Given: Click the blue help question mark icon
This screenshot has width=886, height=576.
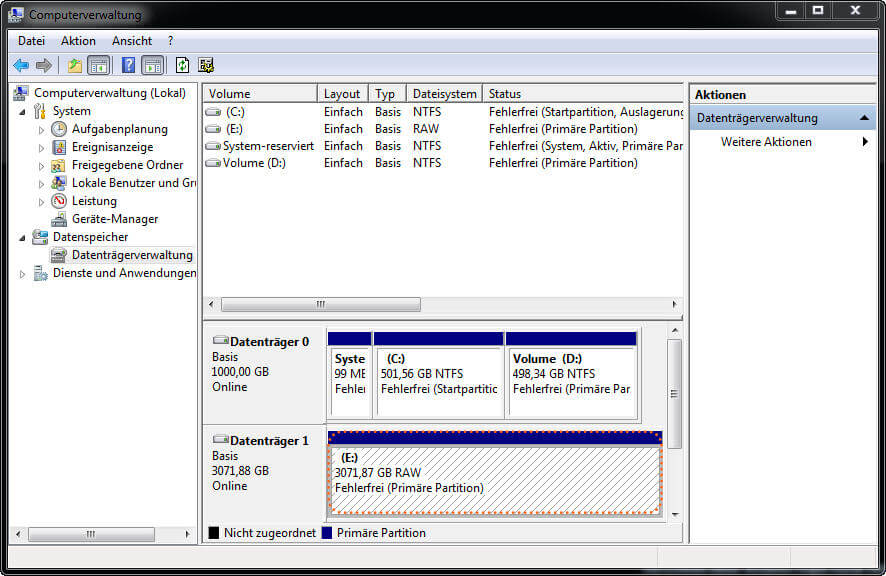Looking at the screenshot, I should [x=128, y=65].
